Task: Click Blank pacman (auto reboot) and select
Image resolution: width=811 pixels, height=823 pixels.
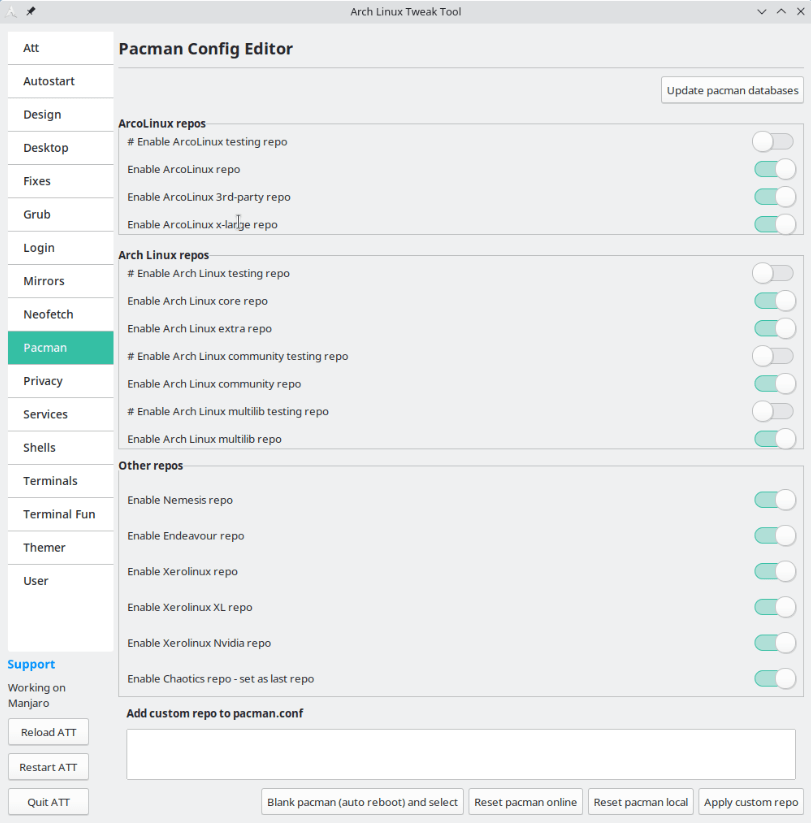Action: pos(362,802)
